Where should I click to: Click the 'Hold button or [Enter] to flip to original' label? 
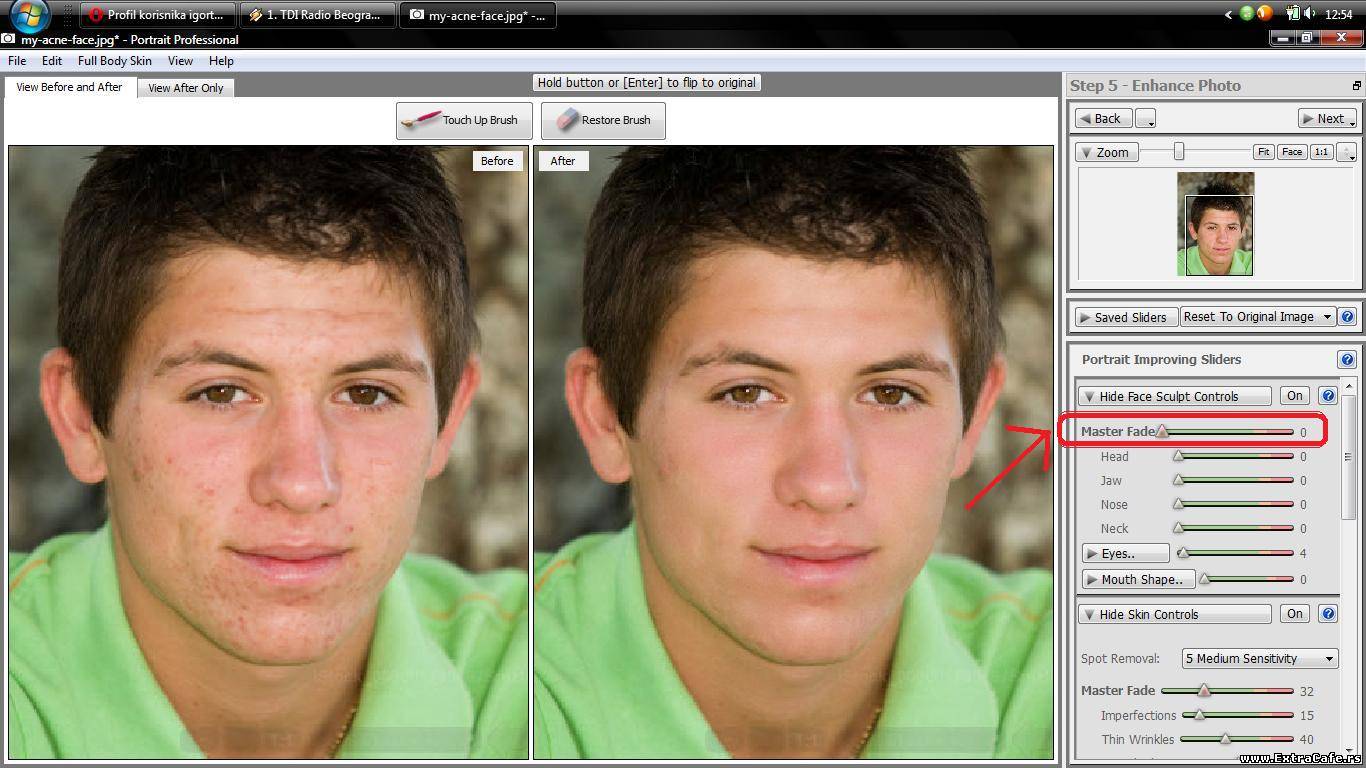(x=647, y=83)
